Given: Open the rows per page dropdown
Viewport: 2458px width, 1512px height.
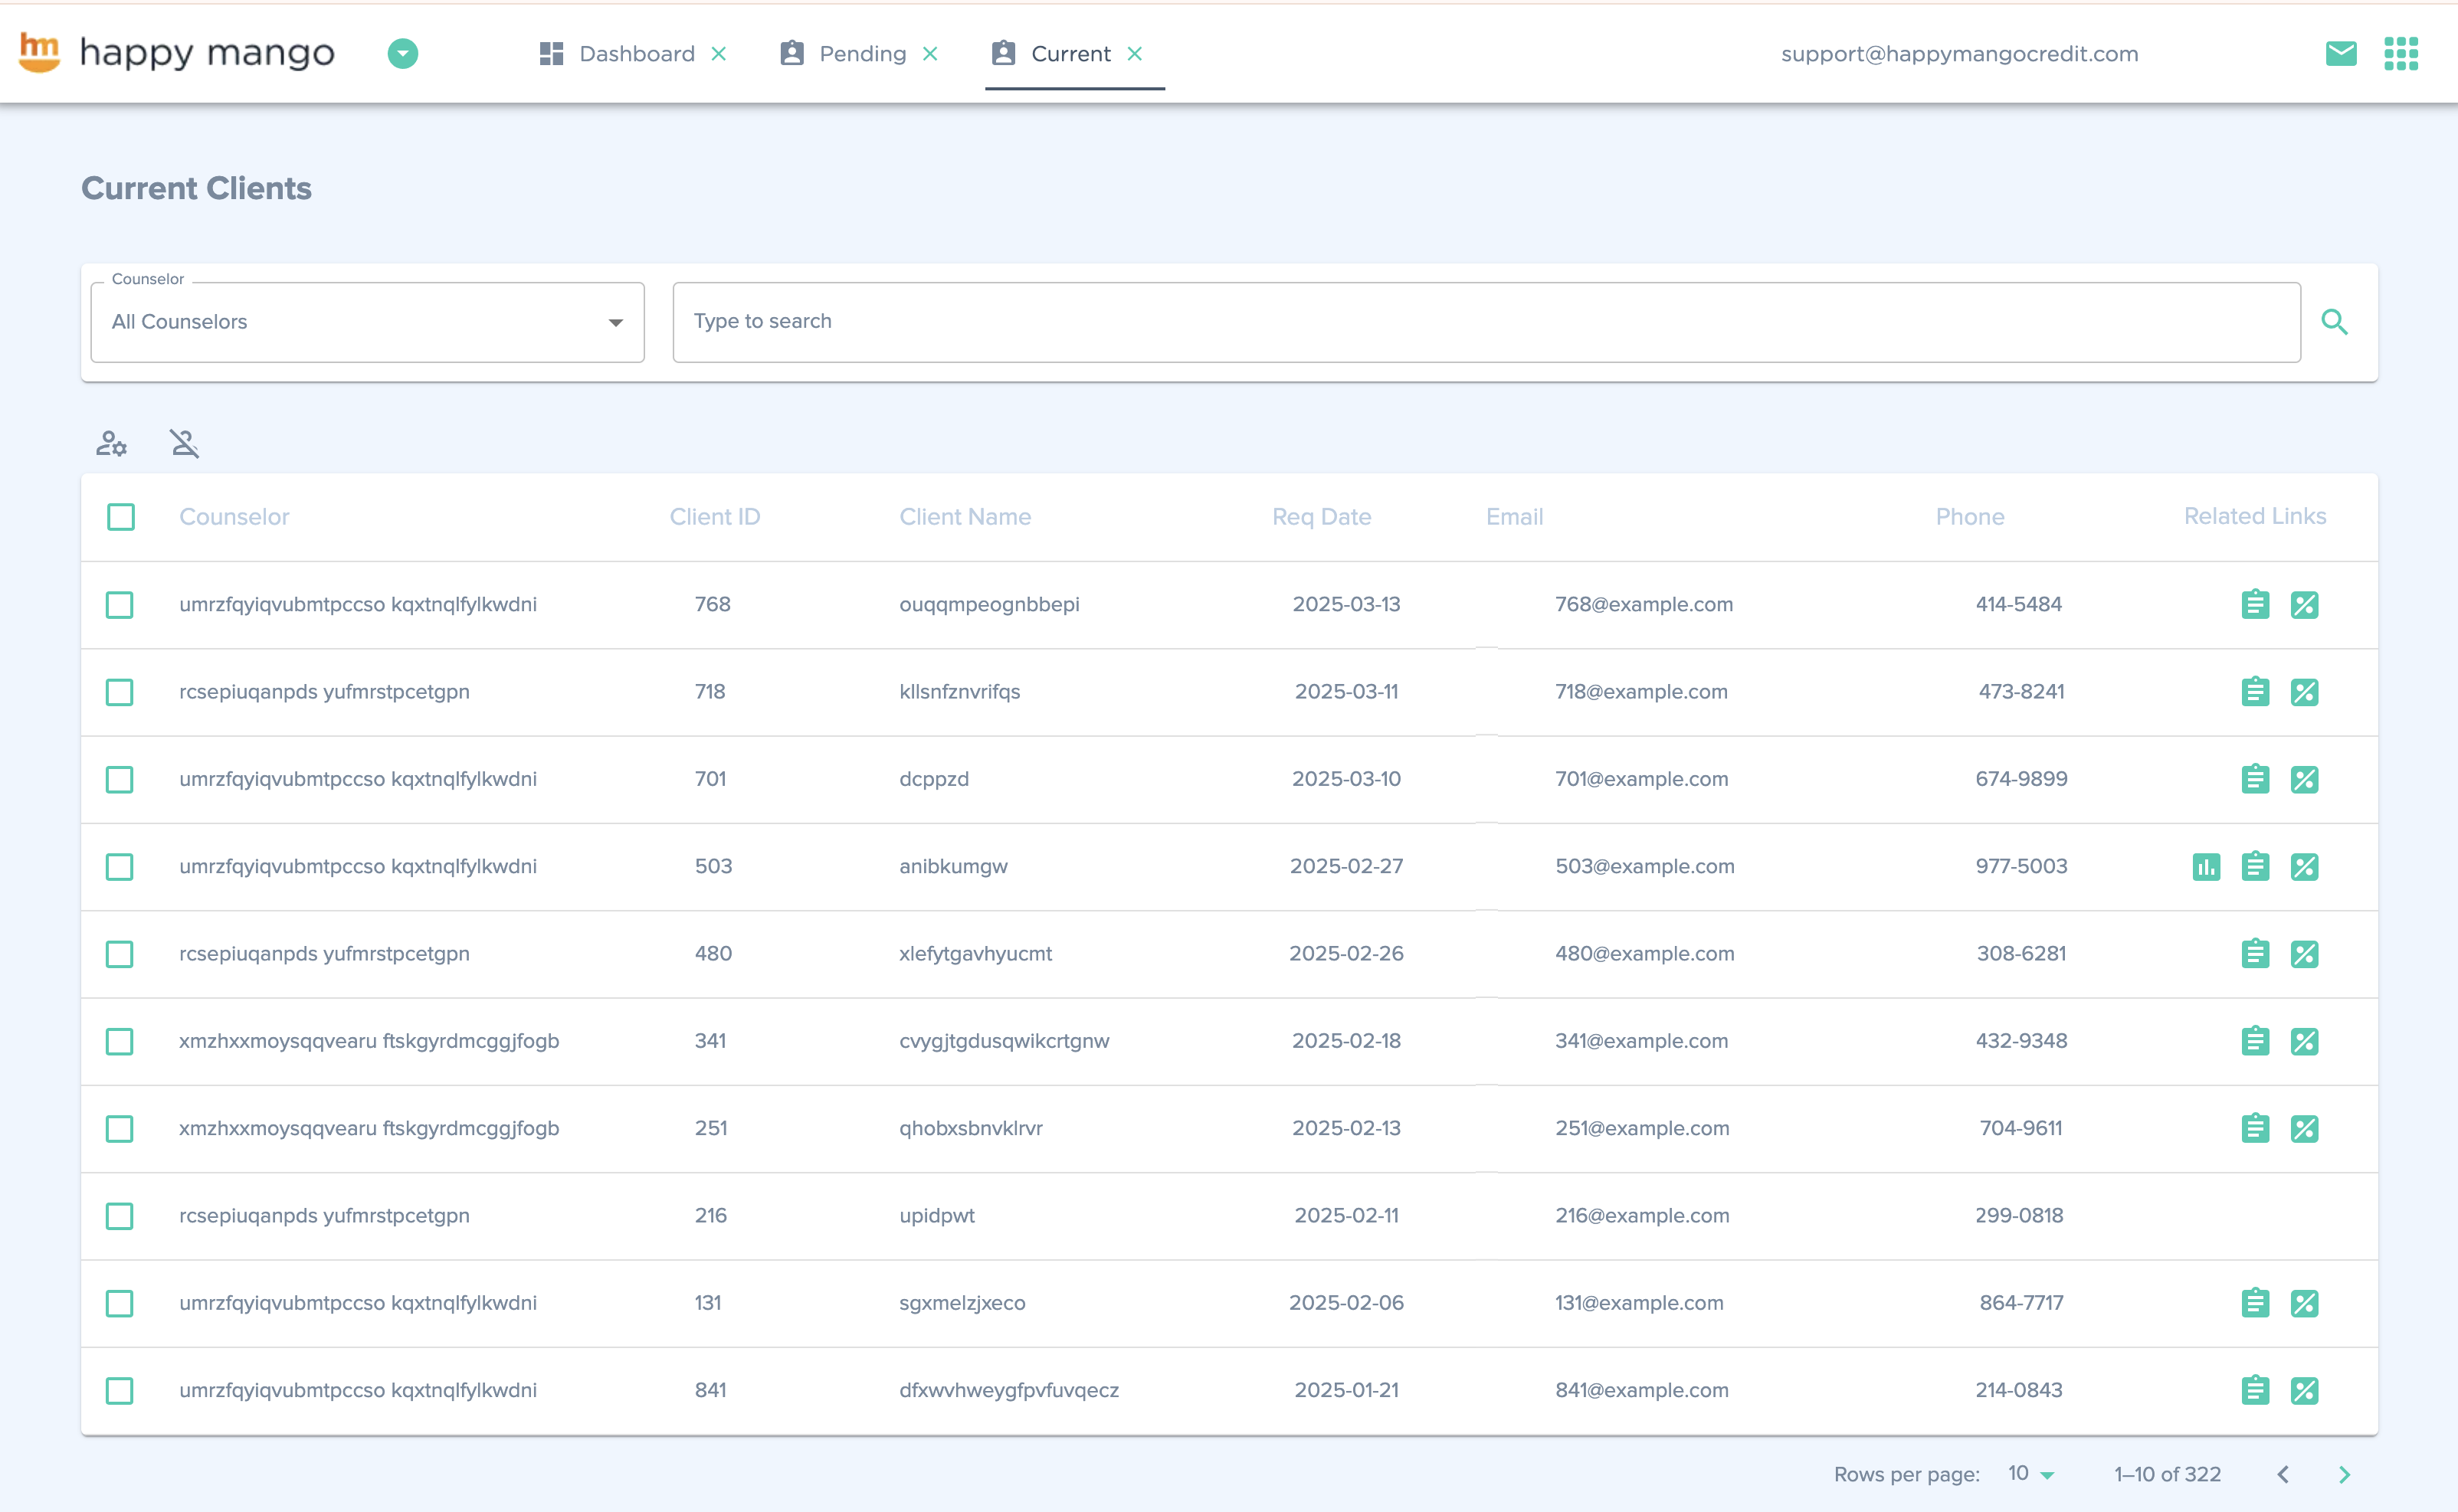Looking at the screenshot, I should (x=2030, y=1474).
